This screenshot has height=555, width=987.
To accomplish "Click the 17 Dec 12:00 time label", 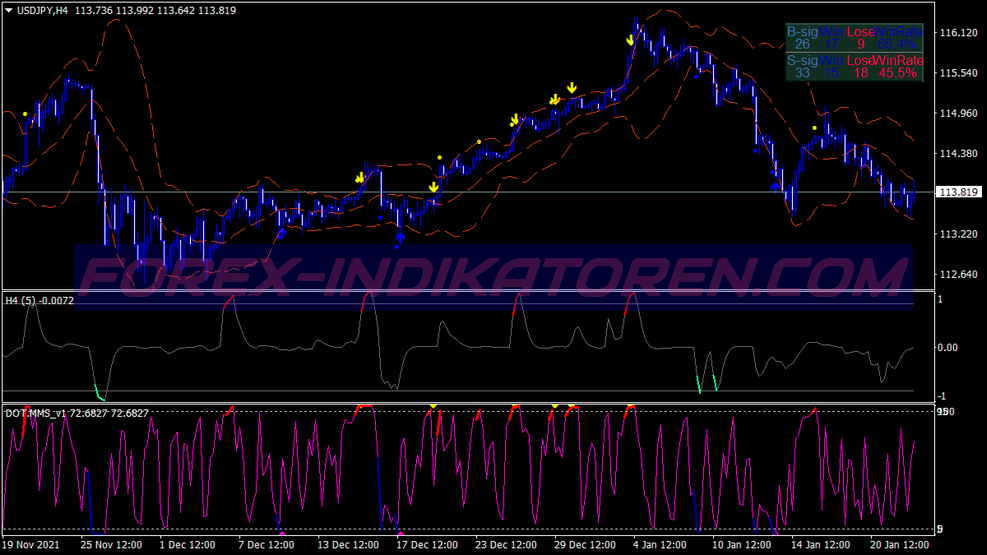I will [427, 545].
